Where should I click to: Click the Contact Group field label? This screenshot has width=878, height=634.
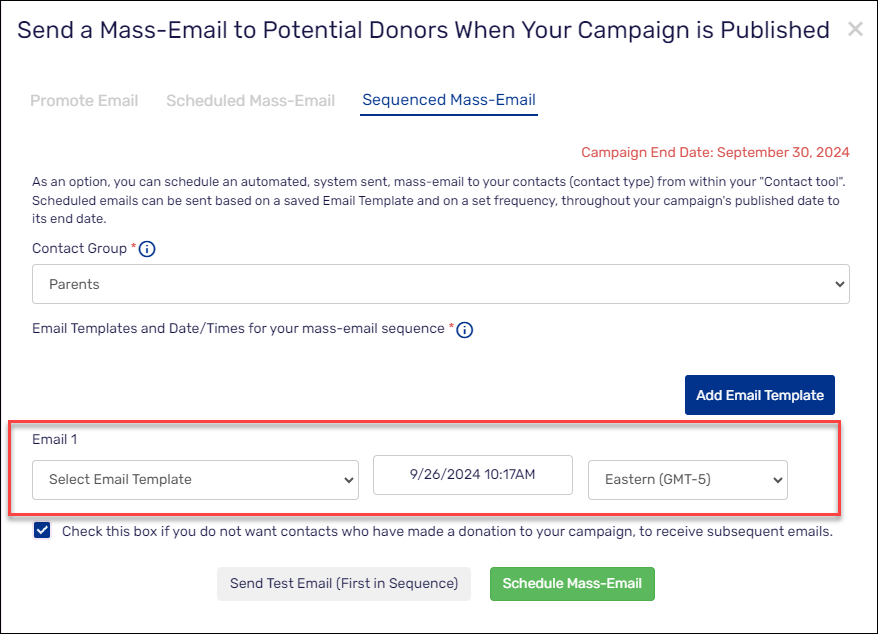tap(79, 248)
